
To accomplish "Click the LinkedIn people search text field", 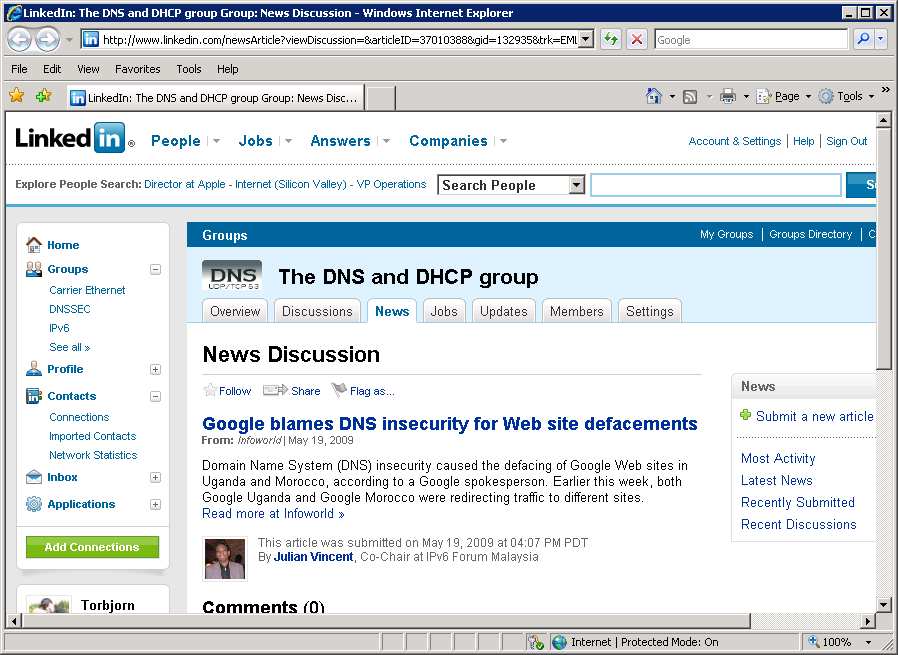I will pos(716,185).
